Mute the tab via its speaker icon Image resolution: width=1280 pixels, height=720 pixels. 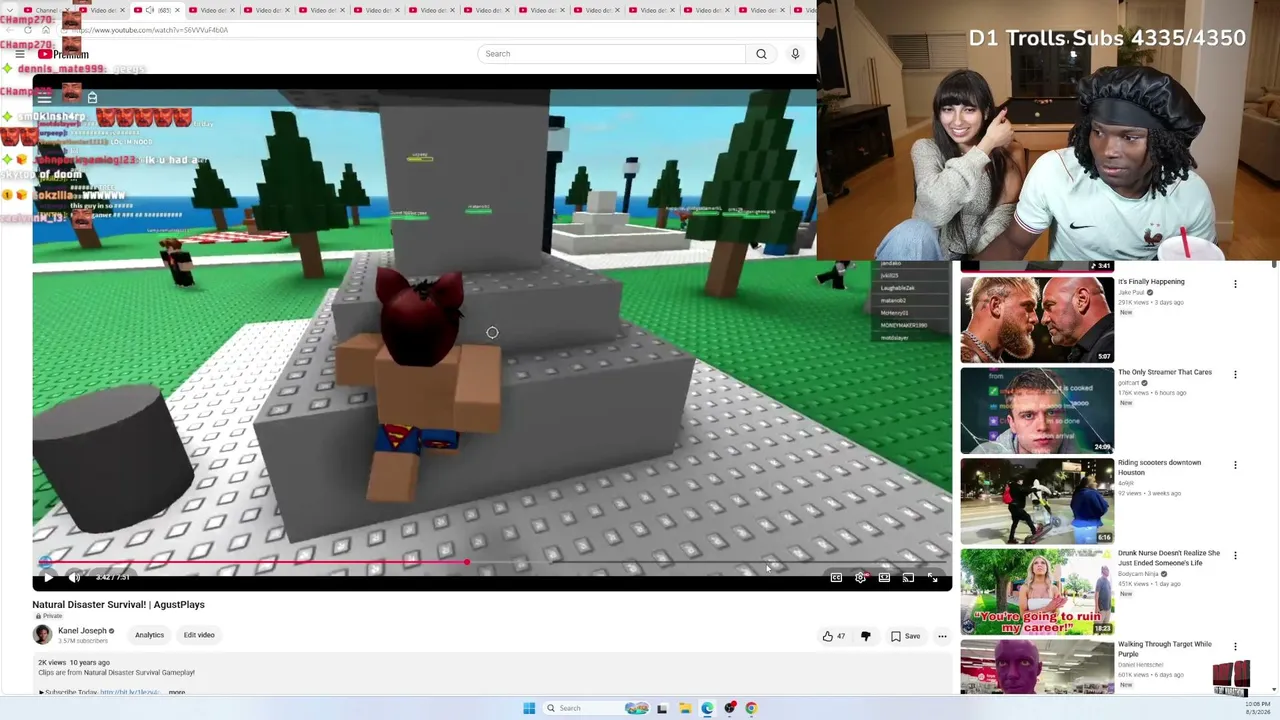pos(150,10)
